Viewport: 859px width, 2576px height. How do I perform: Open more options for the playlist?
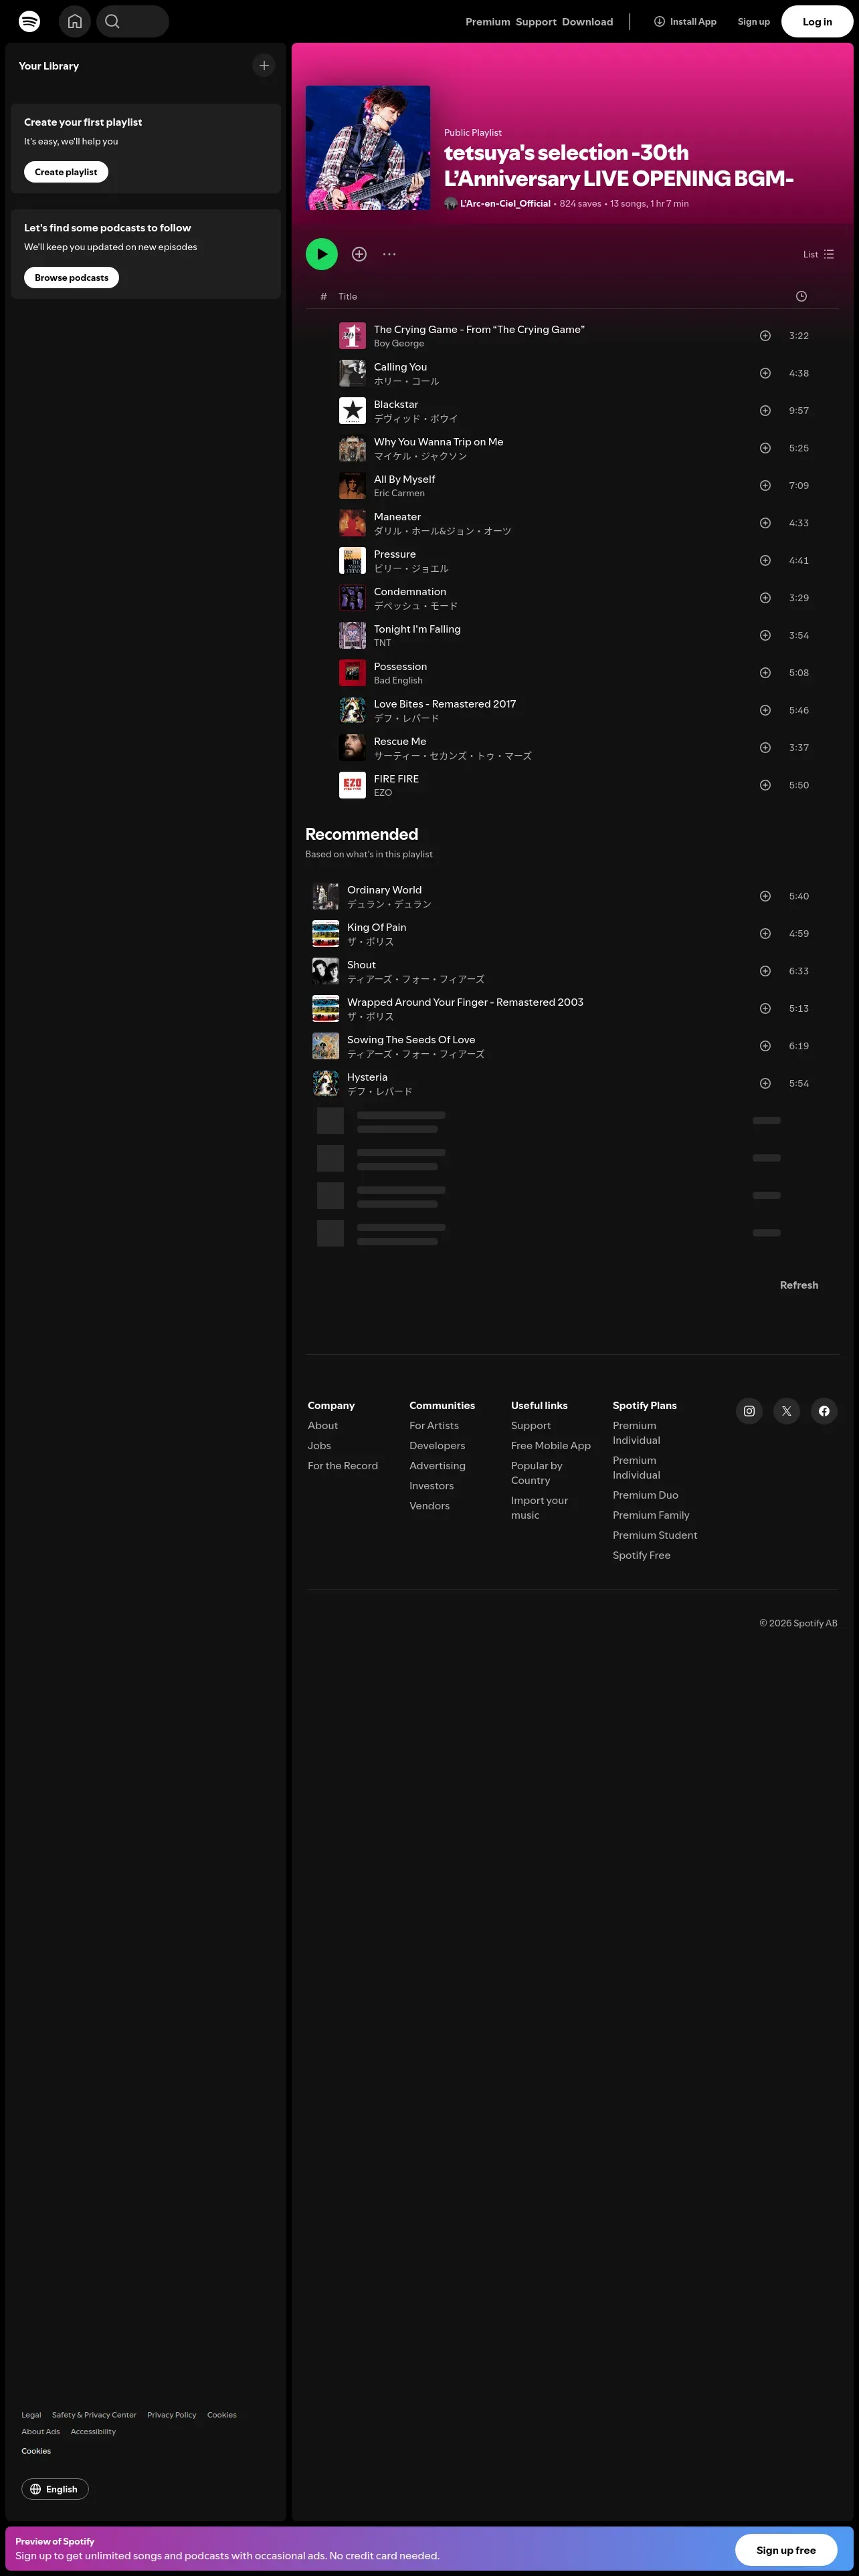(389, 254)
